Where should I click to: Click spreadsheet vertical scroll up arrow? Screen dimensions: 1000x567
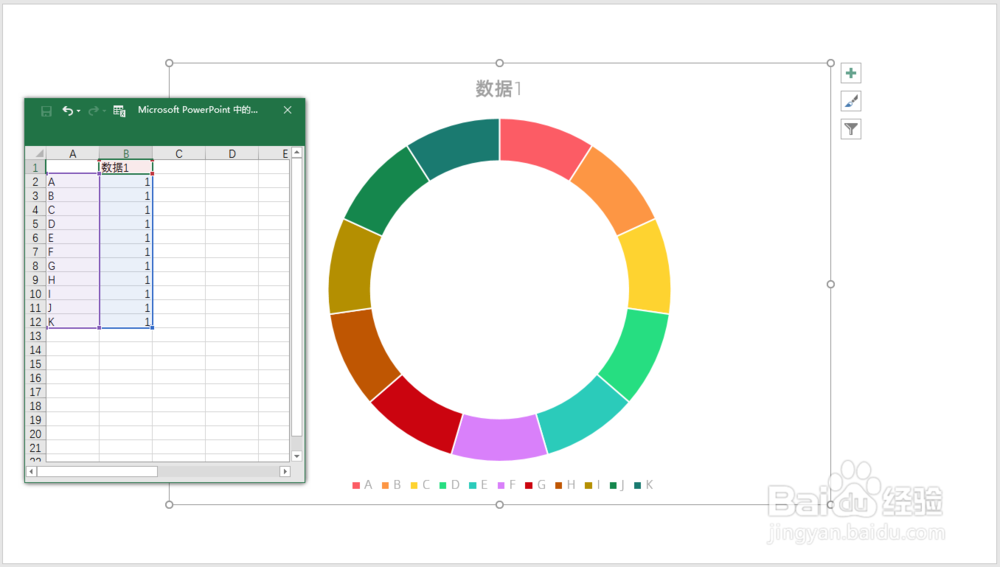(297, 153)
